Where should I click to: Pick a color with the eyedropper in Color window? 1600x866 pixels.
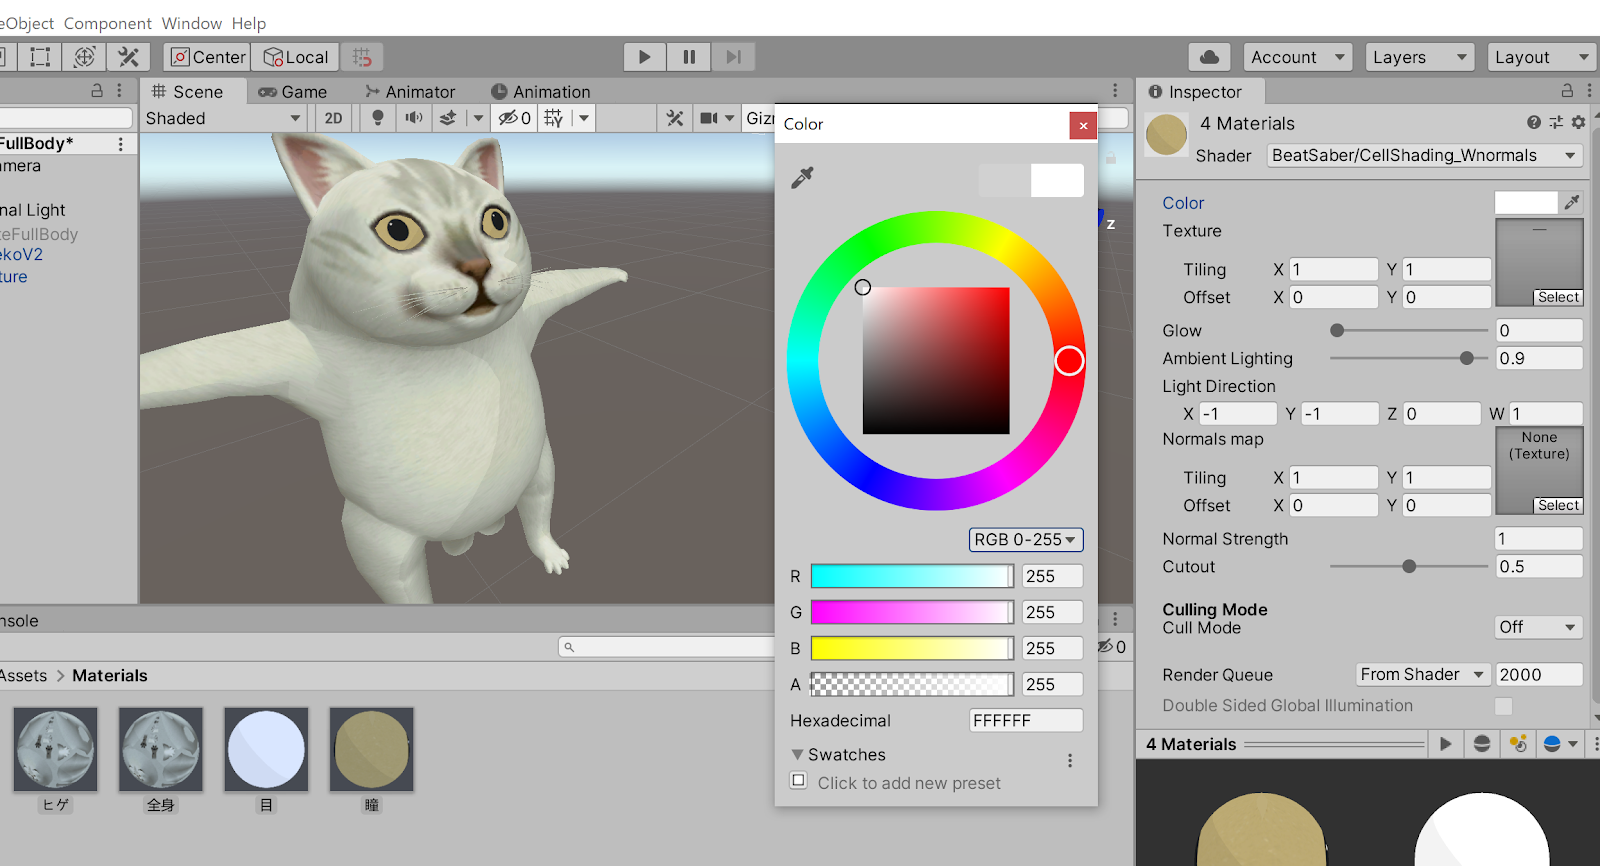[802, 178]
